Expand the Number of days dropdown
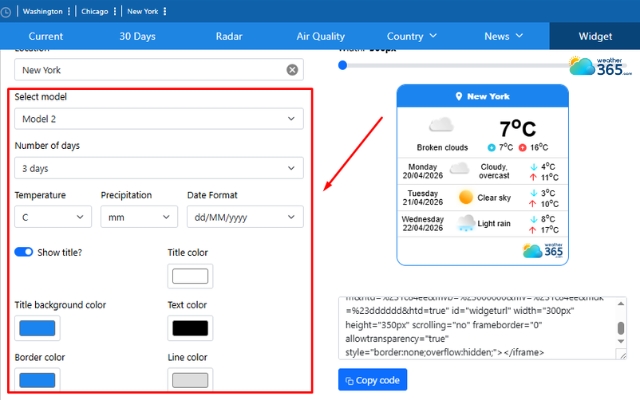 159,168
